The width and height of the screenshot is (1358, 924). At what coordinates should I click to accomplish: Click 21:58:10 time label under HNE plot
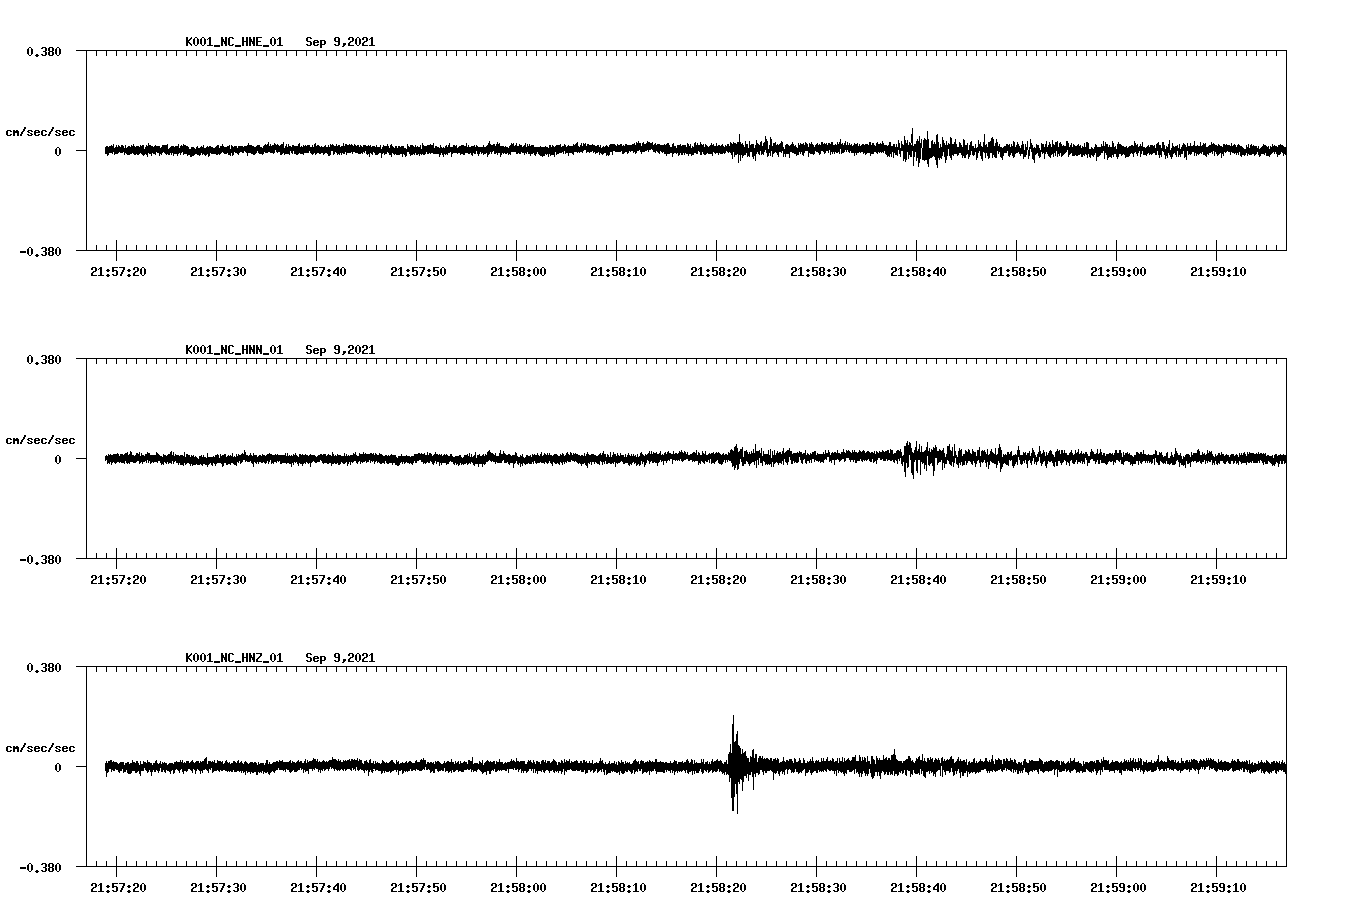[618, 272]
